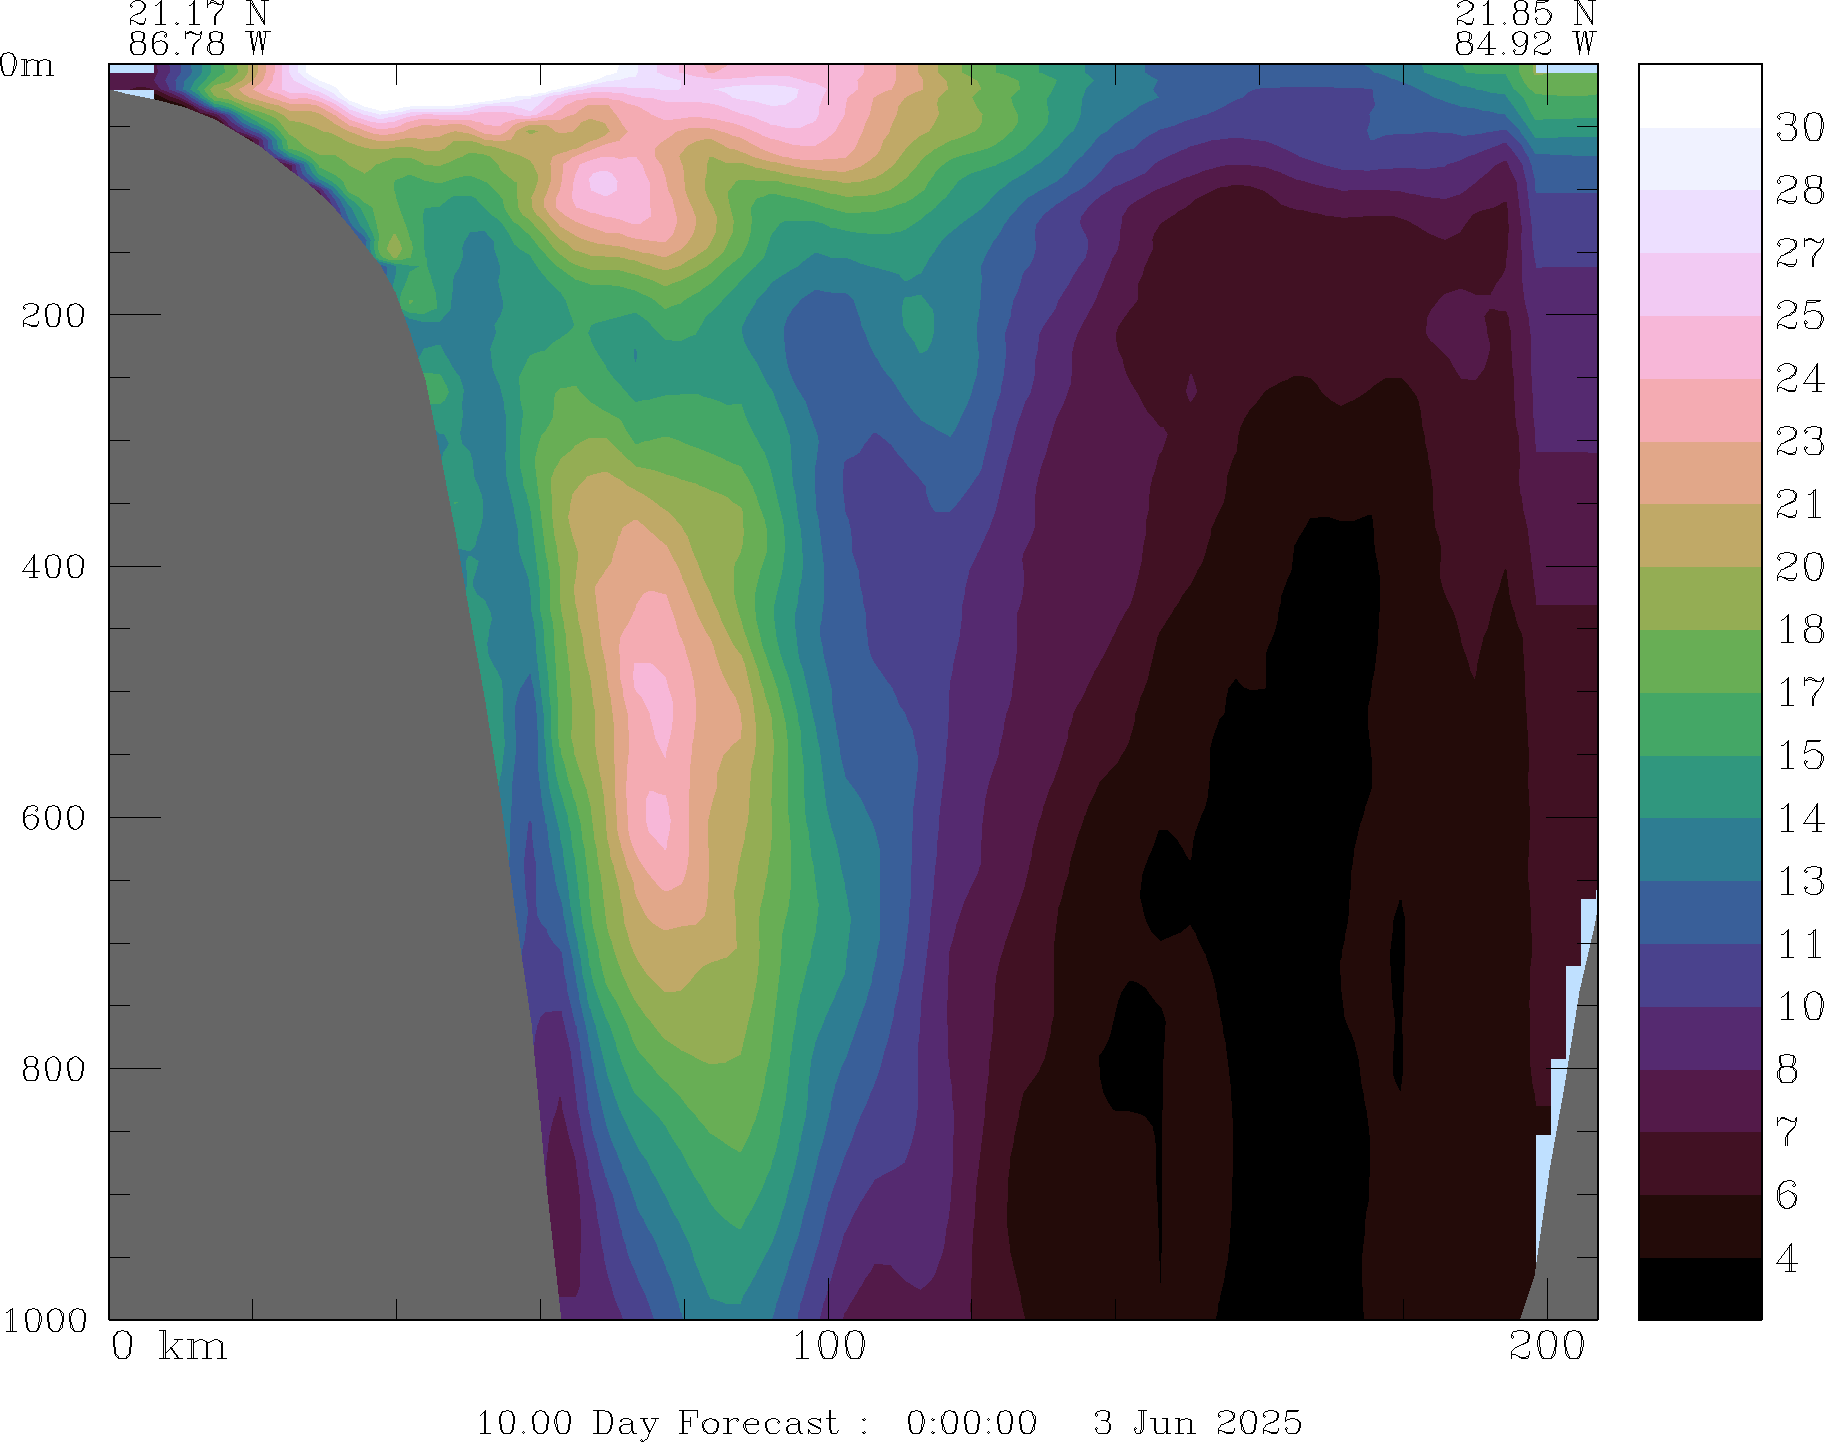Select the "200" label on the distance axis
Screen dimensions: 1825x1442
pyautogui.click(x=1547, y=1347)
